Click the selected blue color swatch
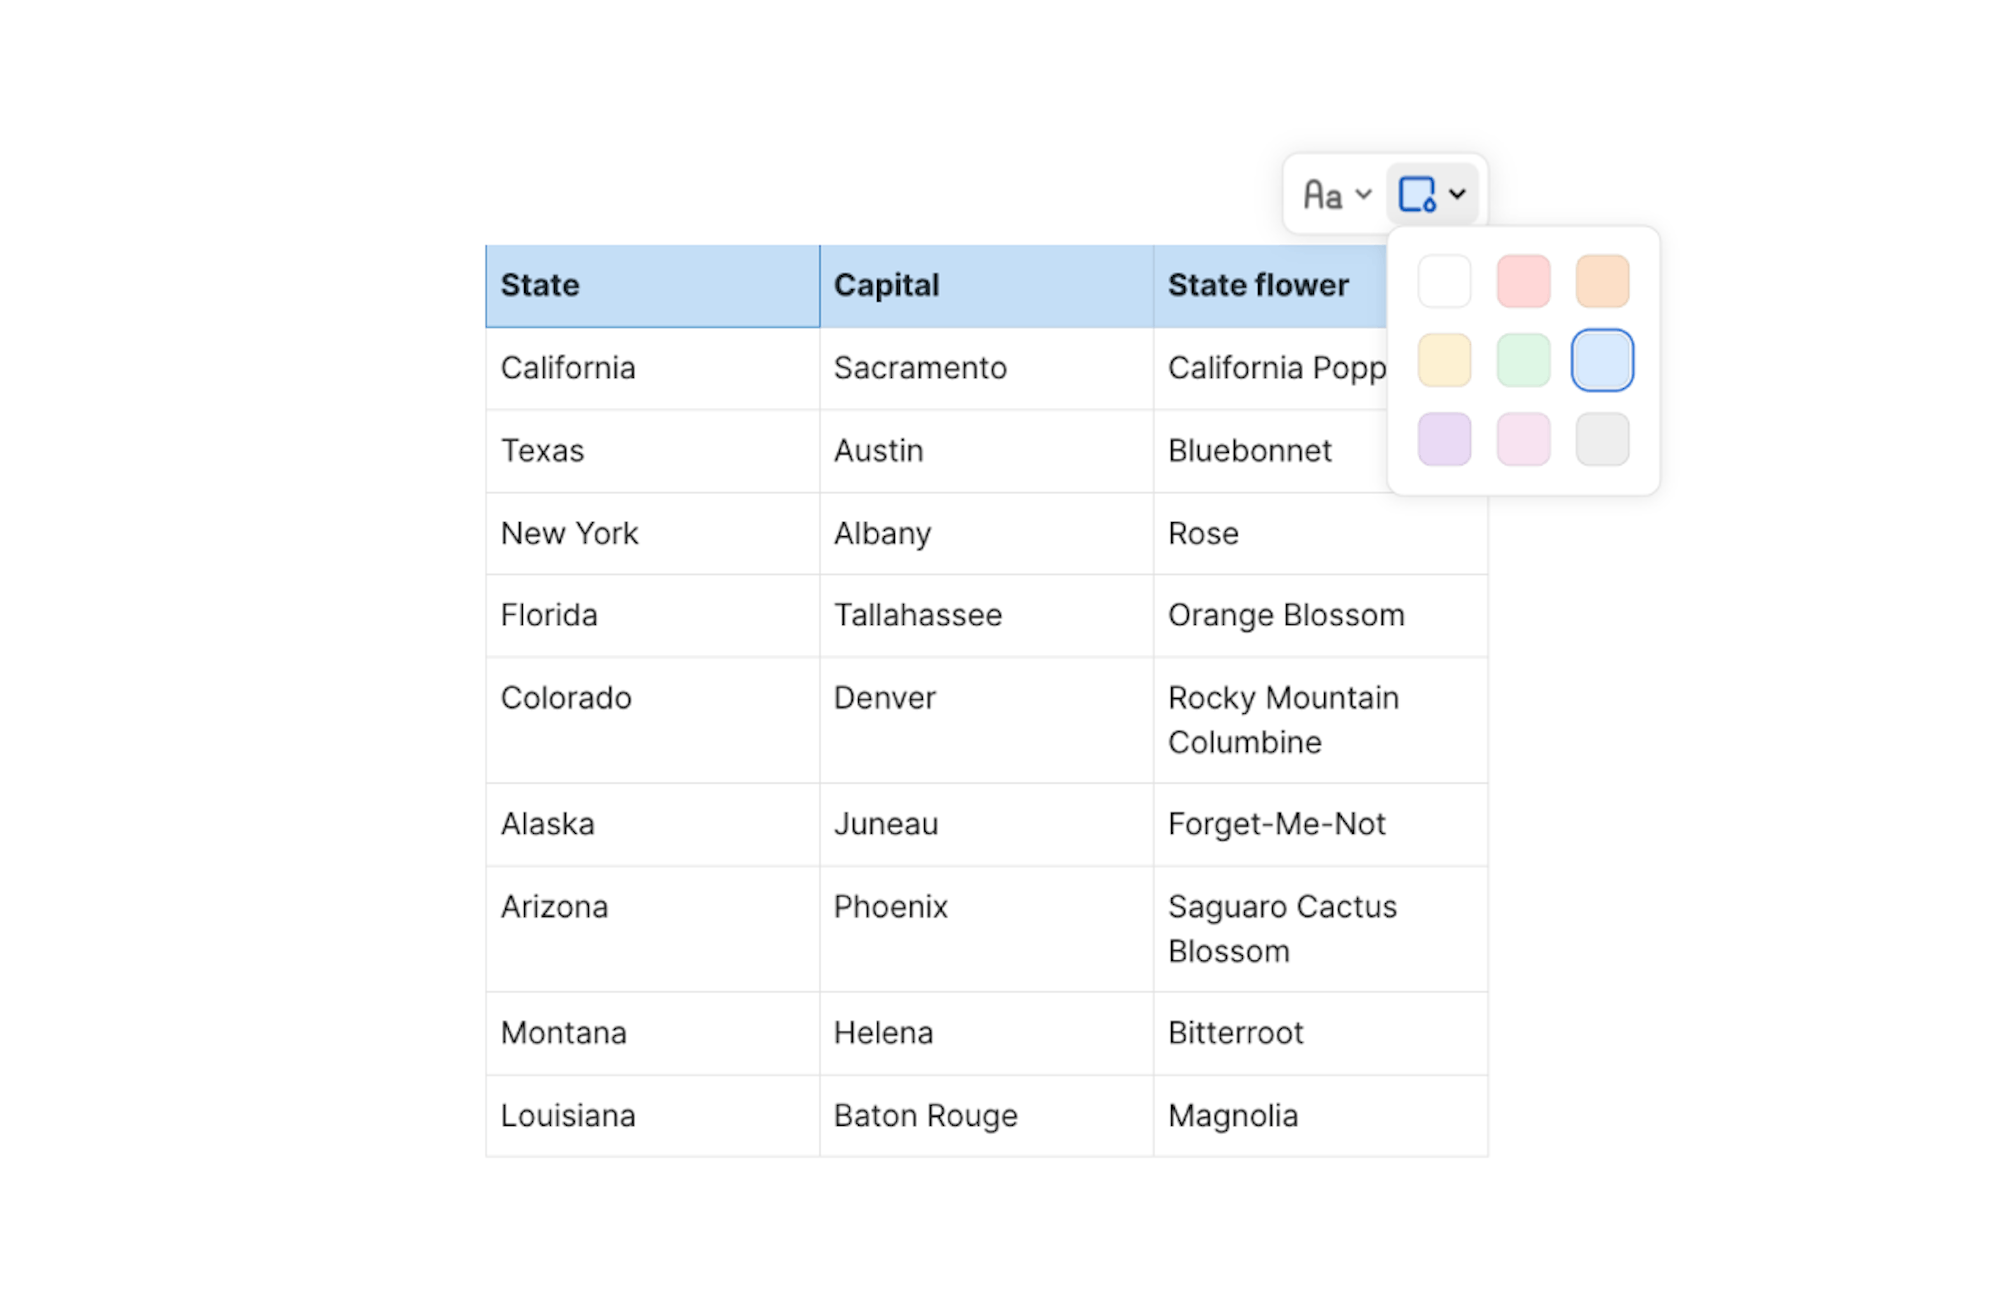2000x1304 pixels. click(1602, 360)
